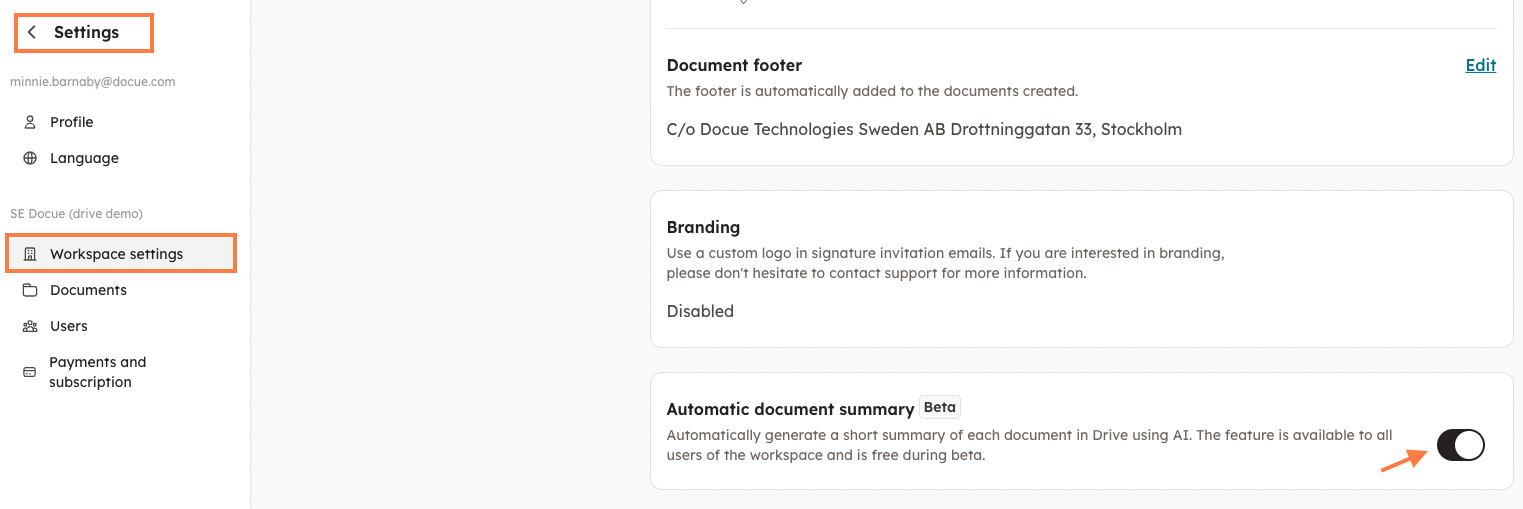Click the Profile person icon
The height and width of the screenshot is (509, 1523).
coord(30,122)
